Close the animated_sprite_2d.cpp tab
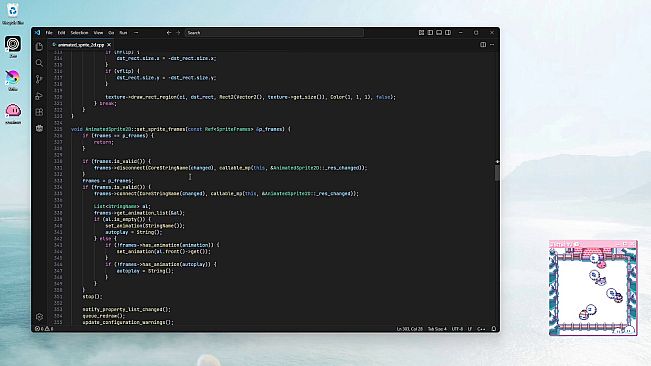The width and height of the screenshot is (651, 366). tap(109, 44)
